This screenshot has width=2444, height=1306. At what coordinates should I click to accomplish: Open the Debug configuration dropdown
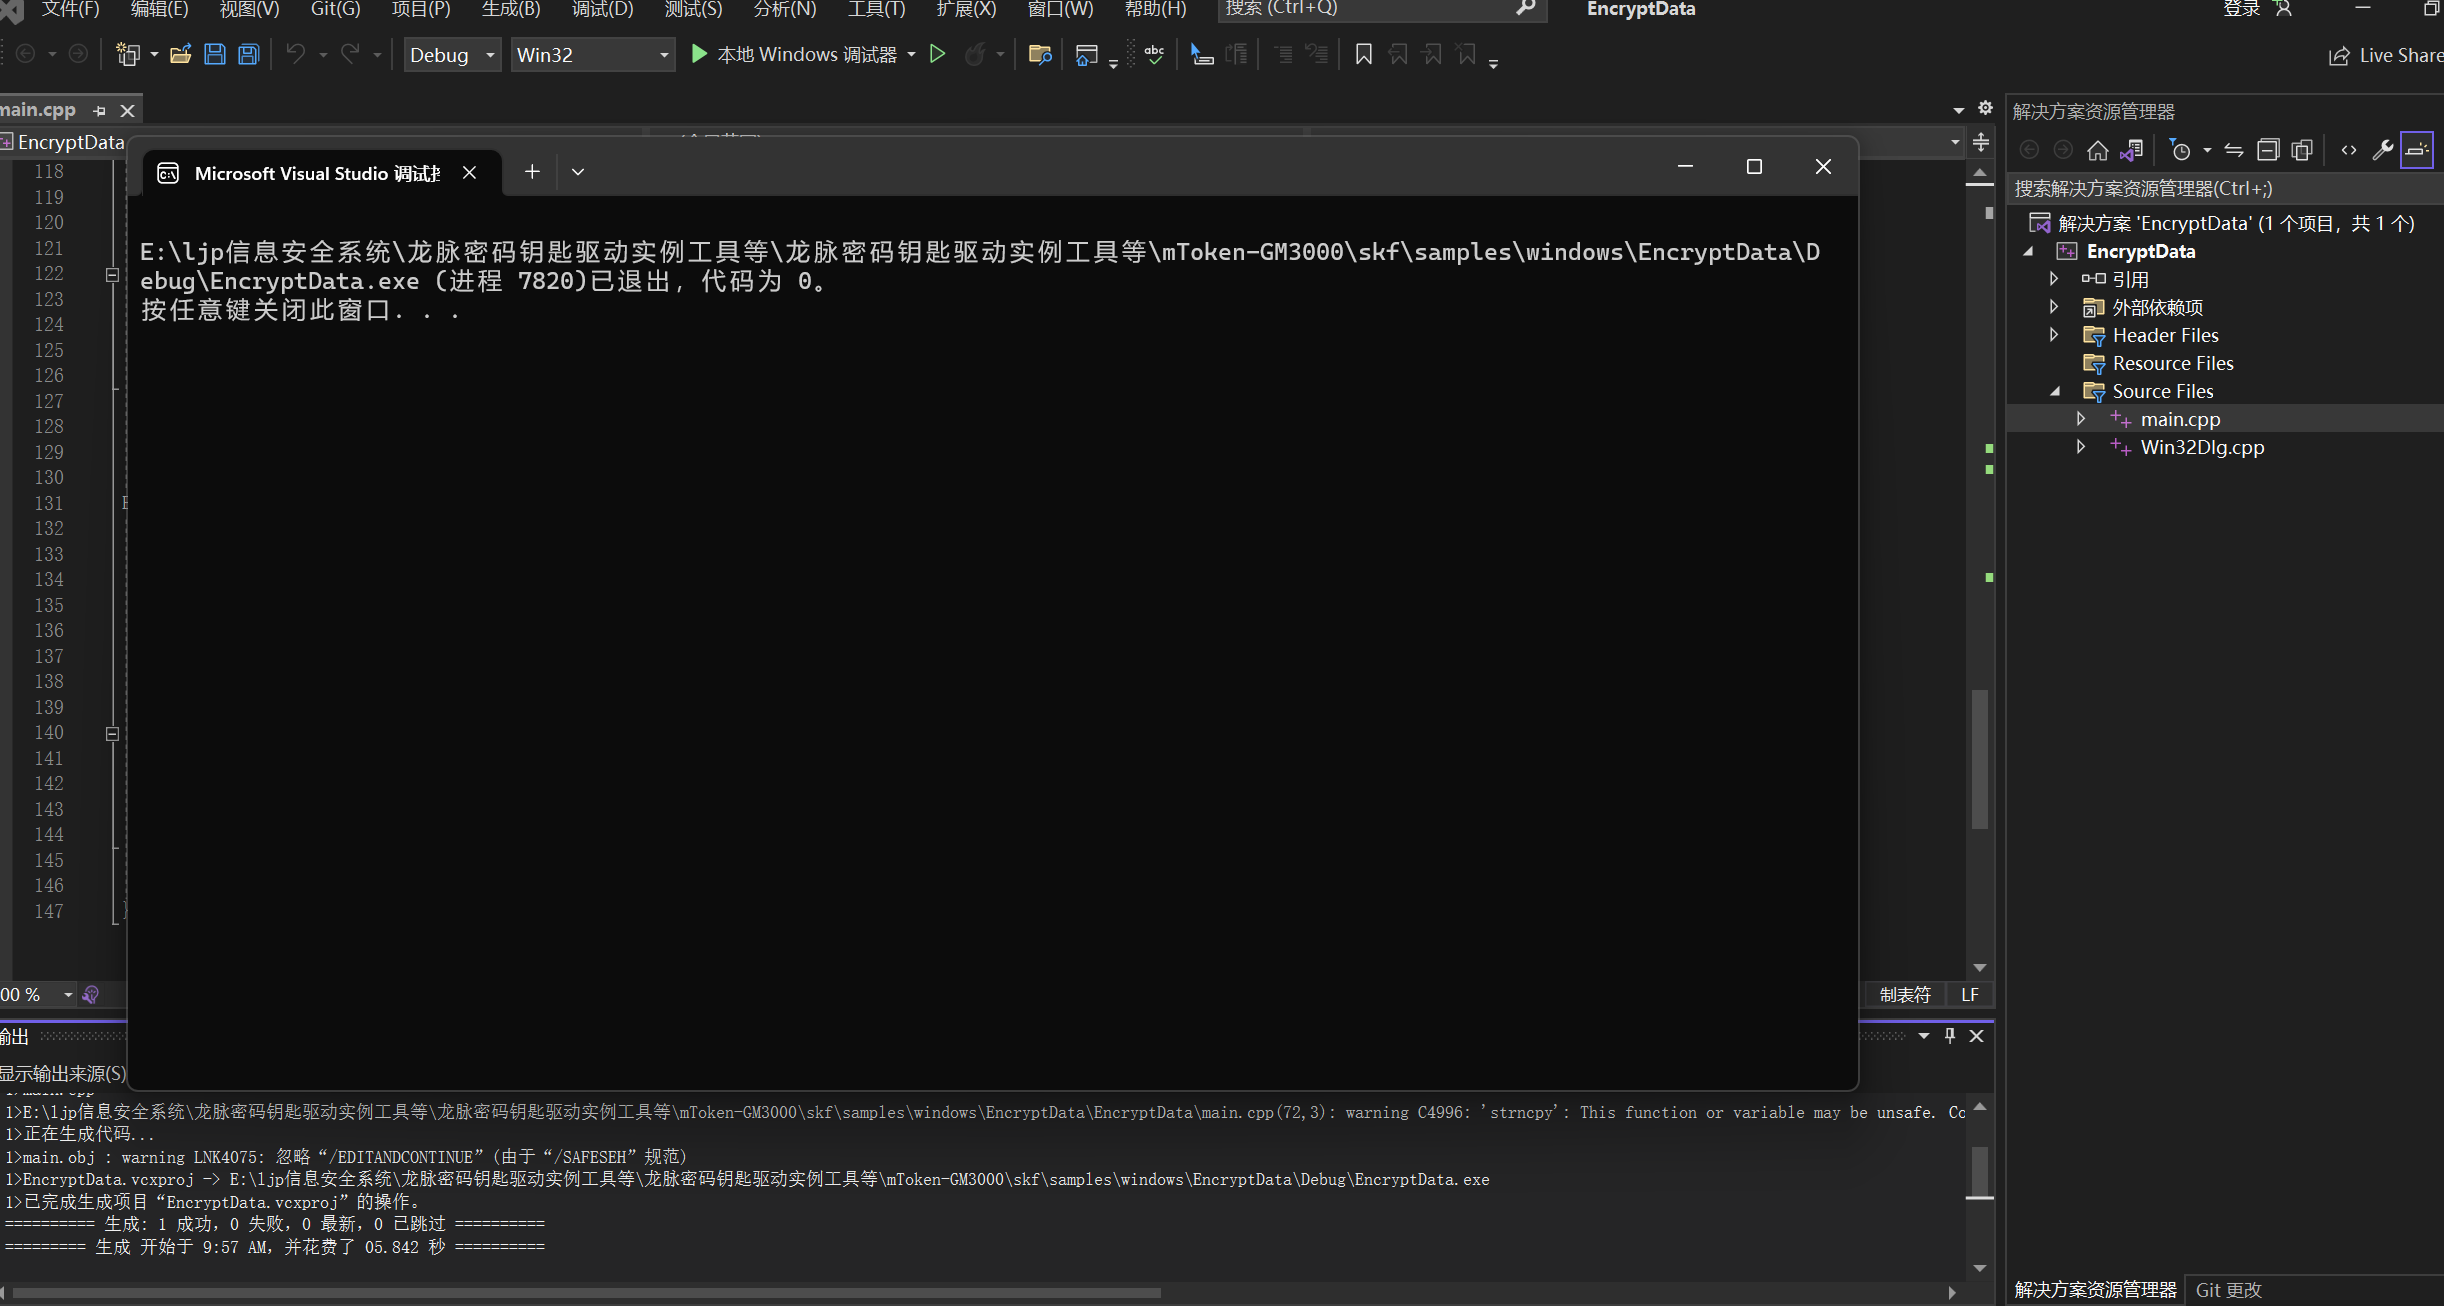tap(453, 55)
